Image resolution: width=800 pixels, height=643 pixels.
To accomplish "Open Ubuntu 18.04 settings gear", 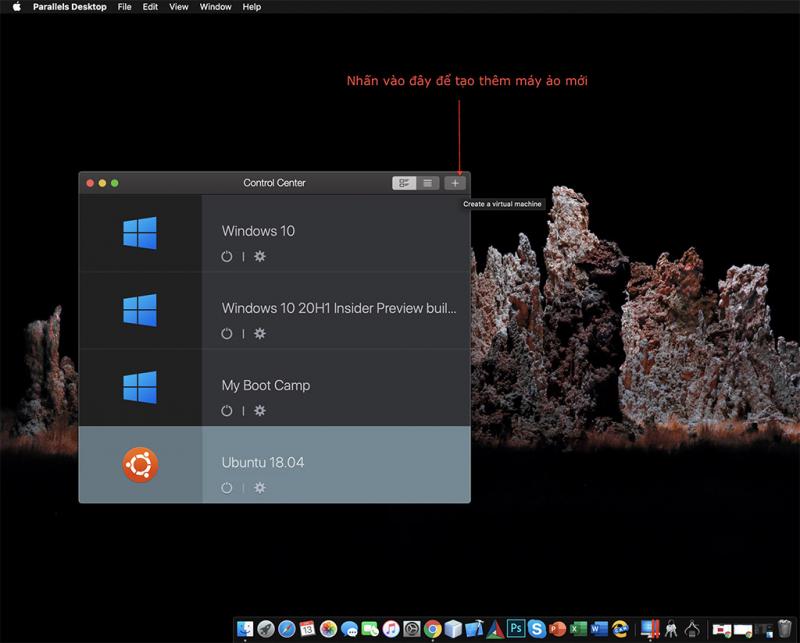I will click(x=260, y=488).
